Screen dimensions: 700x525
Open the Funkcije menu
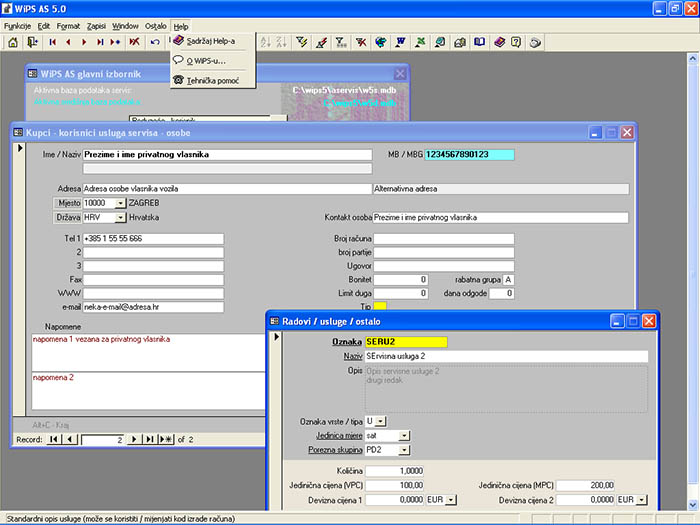pos(17,26)
